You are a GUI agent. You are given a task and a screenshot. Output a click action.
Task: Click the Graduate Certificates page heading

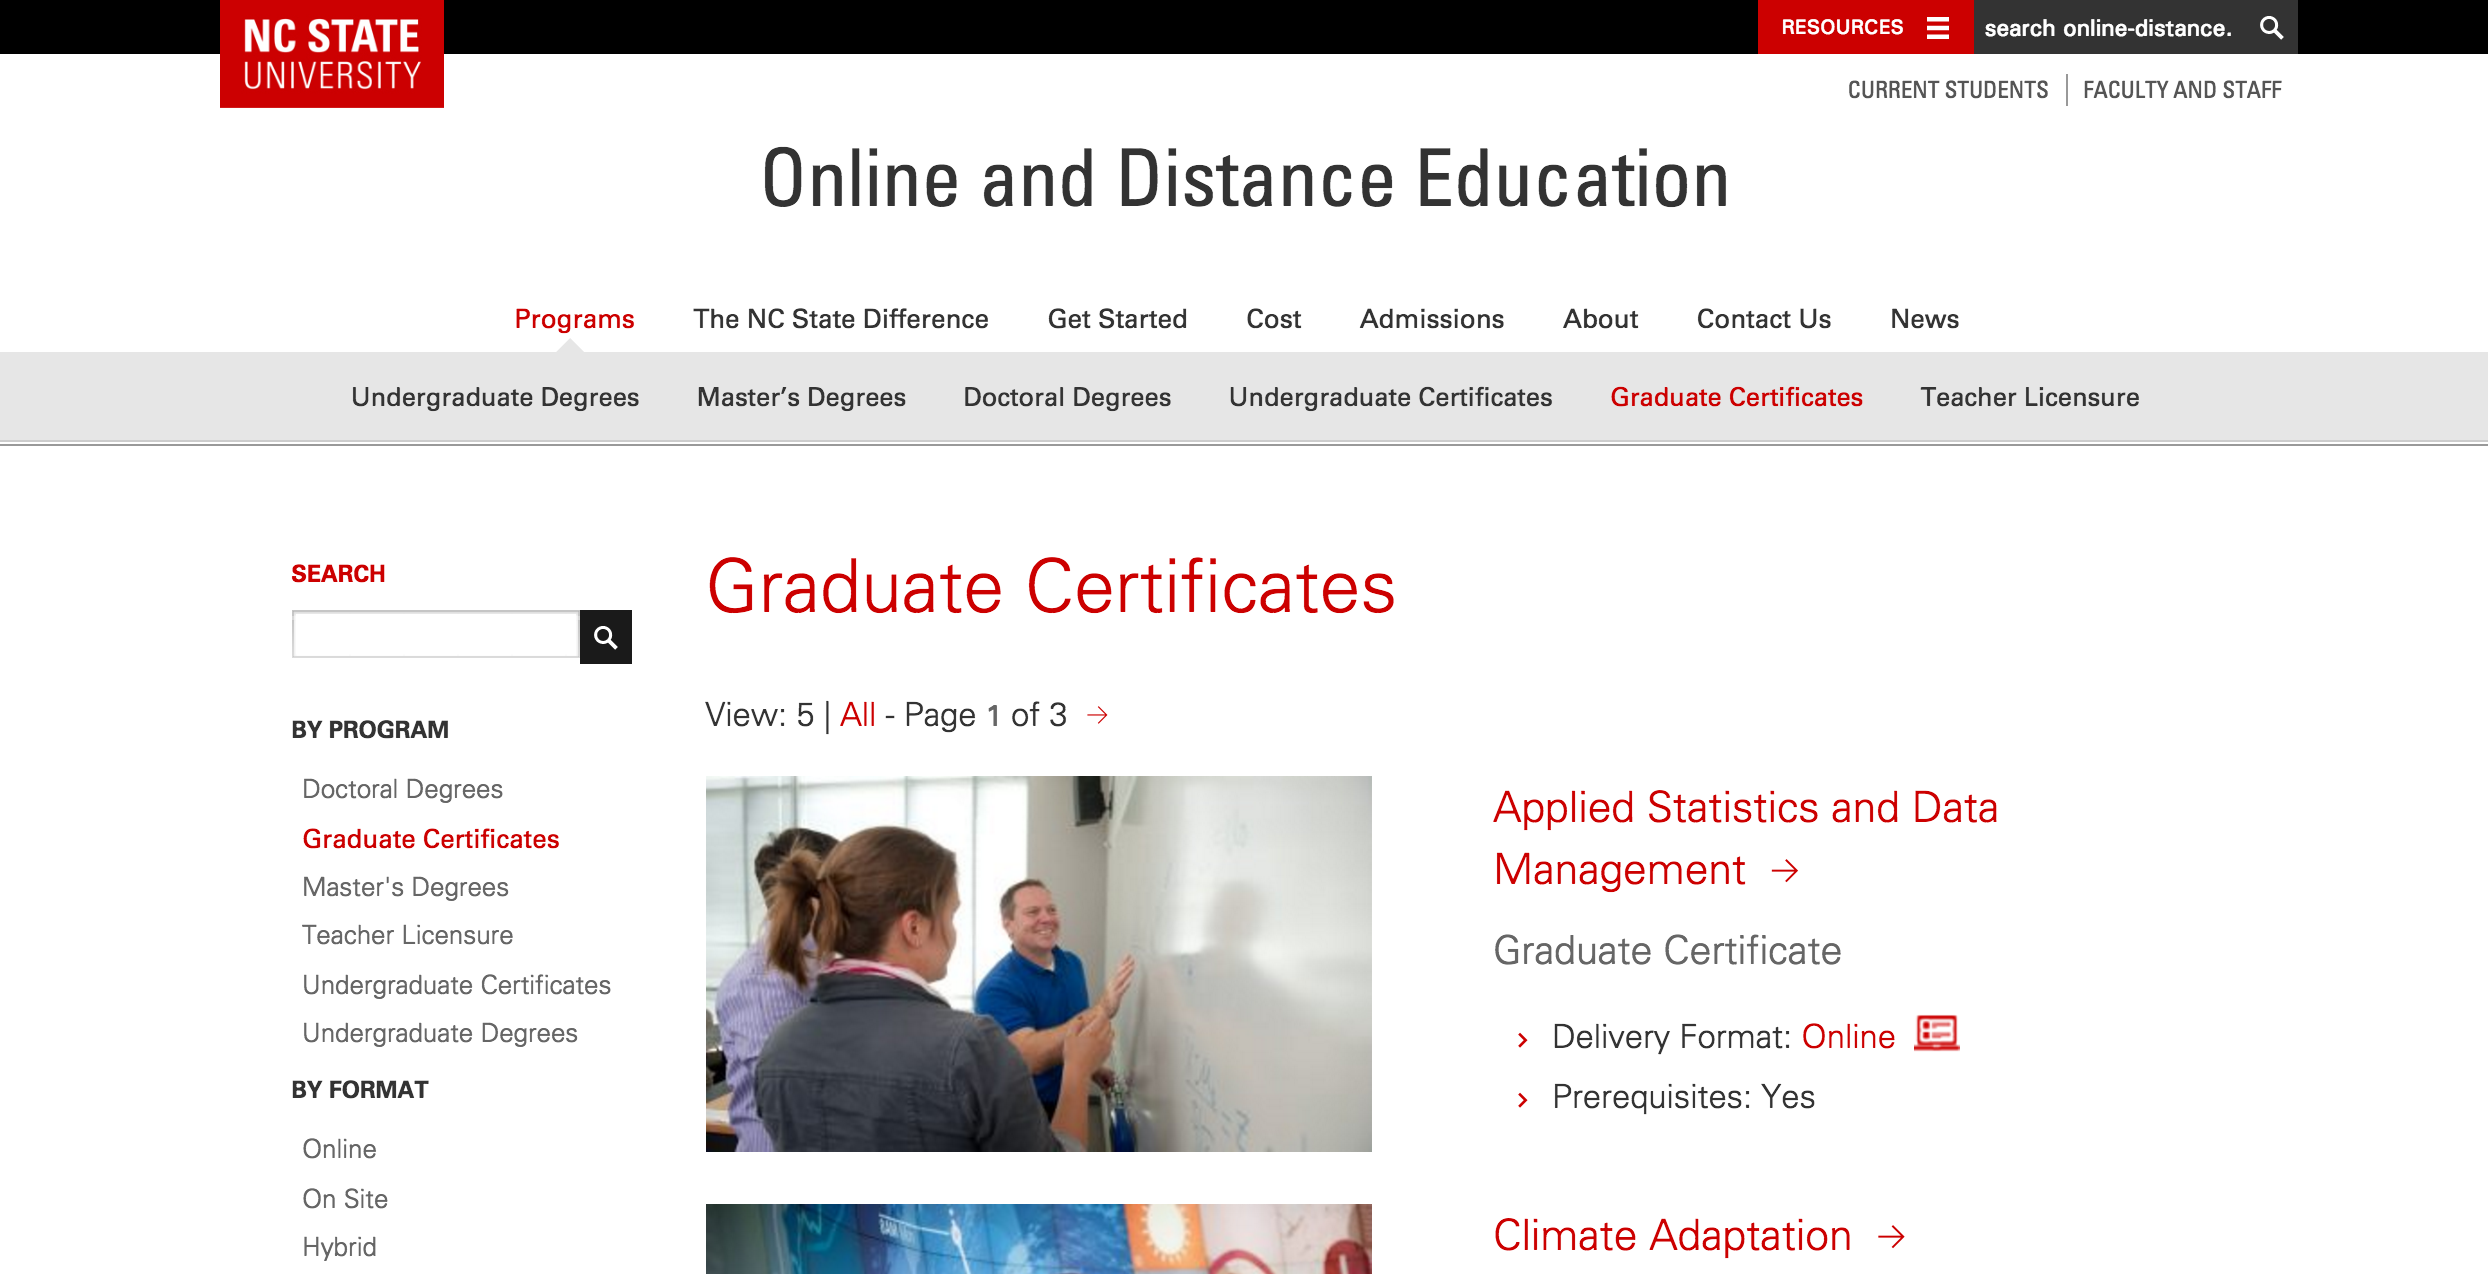tap(1051, 587)
